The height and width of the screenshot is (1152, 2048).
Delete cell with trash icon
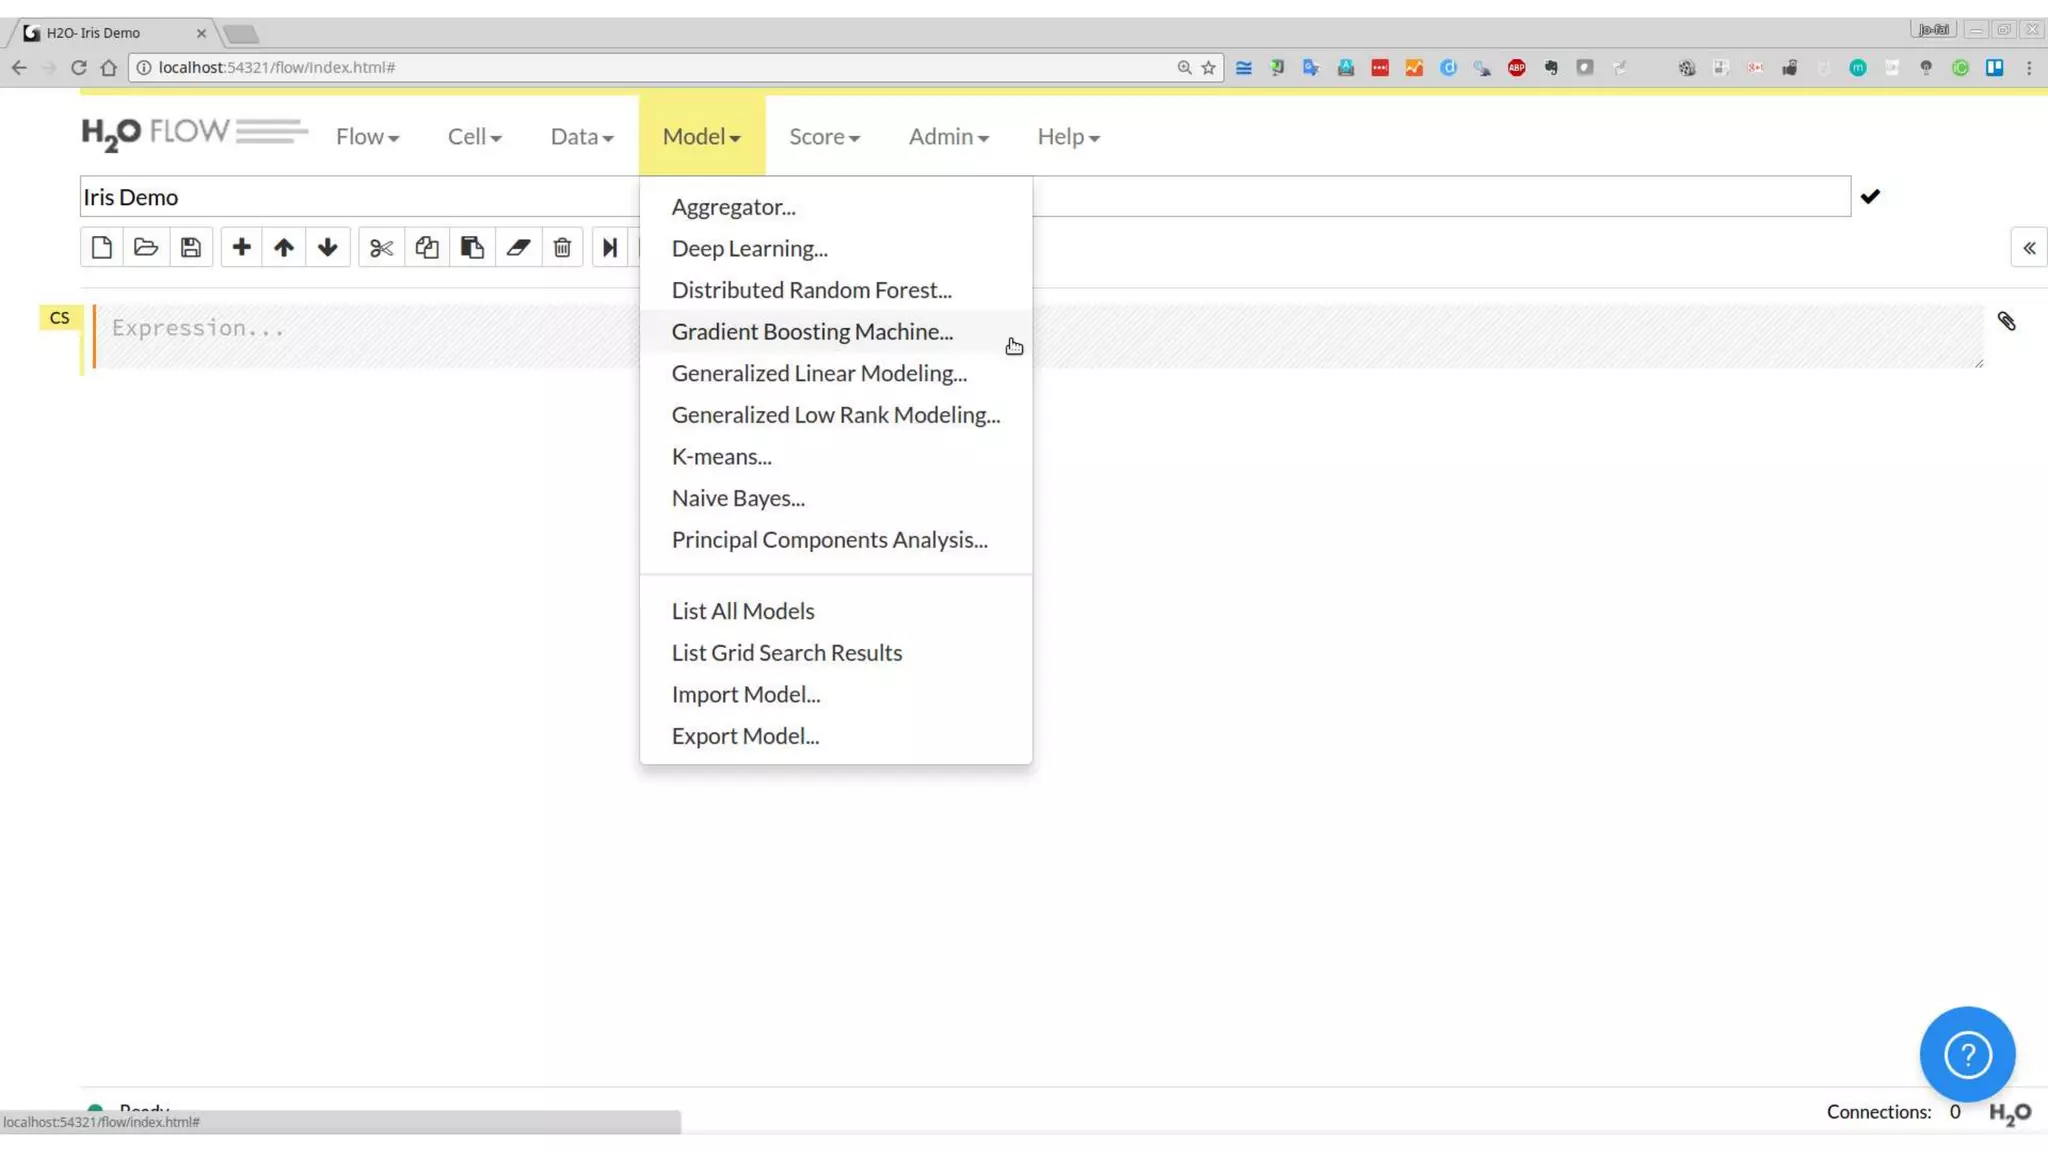562,247
